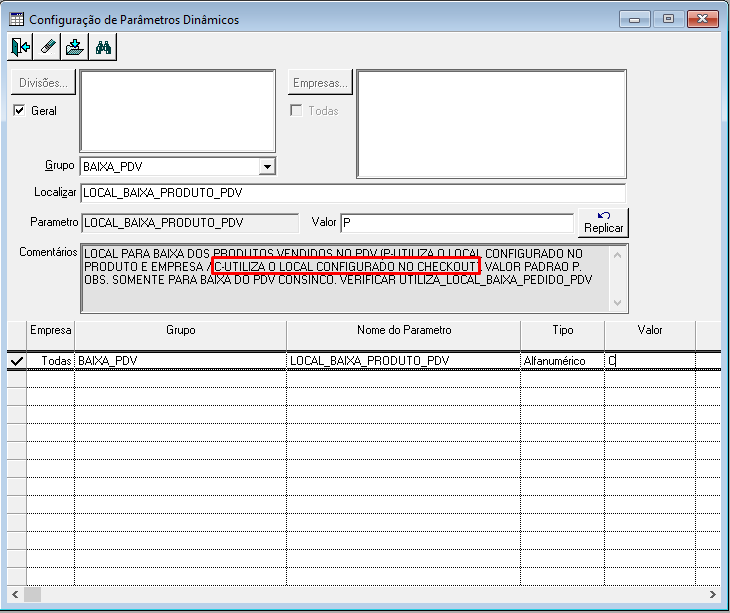This screenshot has height=613, width=730.
Task: Click comments scrollbar up arrow
Action: (617, 255)
